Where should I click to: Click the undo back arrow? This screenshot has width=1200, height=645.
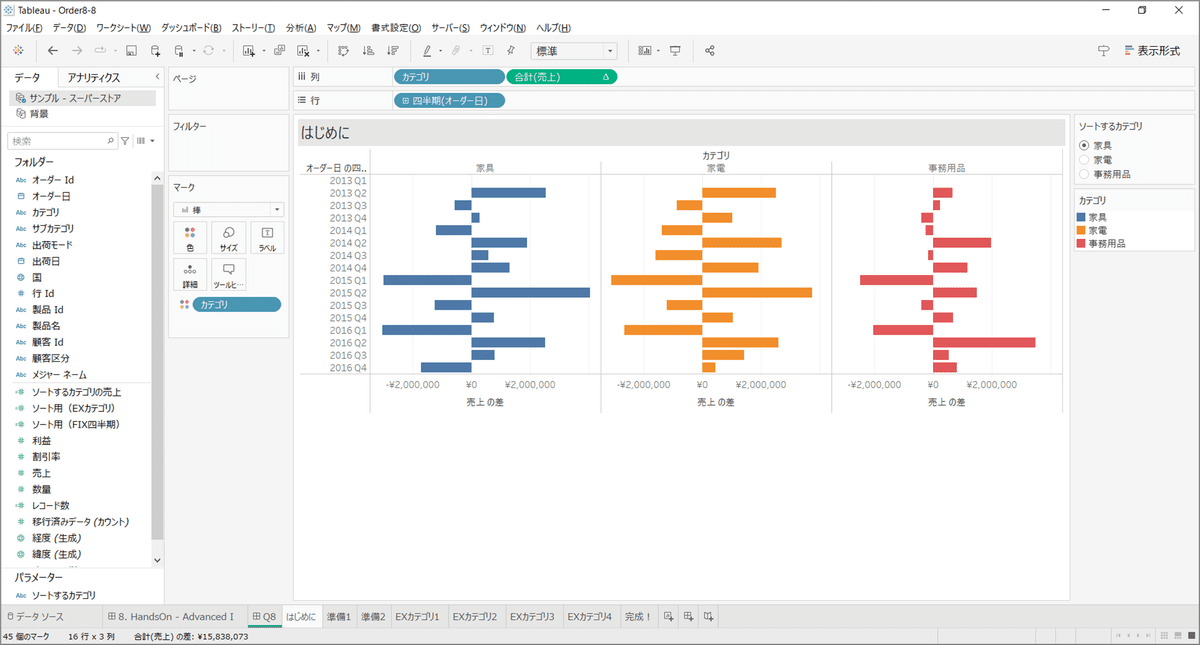(x=53, y=50)
